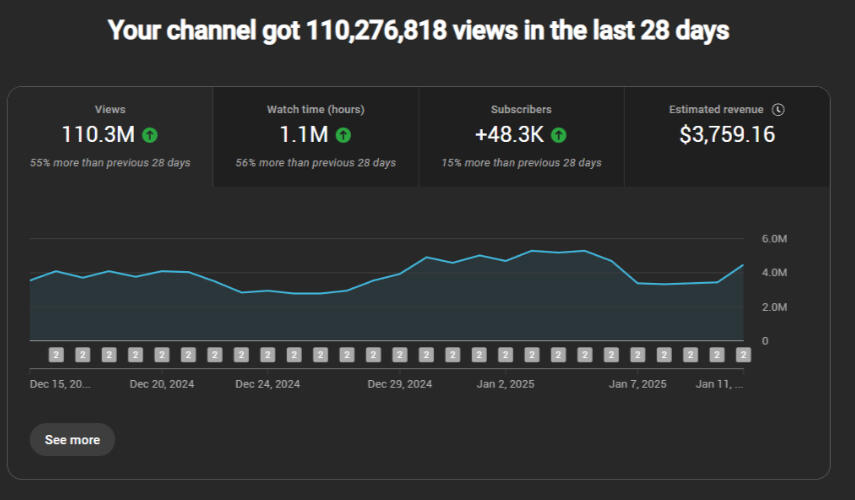The image size is (855, 500).
Task: Open the rightmost video marker on the timeline
Action: pos(743,355)
